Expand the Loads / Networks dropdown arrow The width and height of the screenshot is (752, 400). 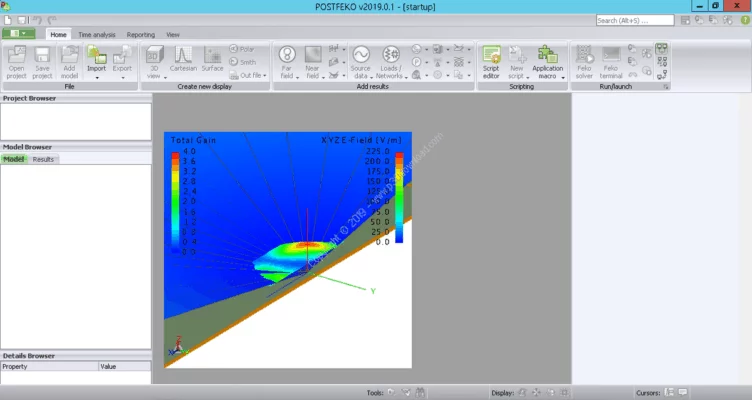(x=406, y=78)
